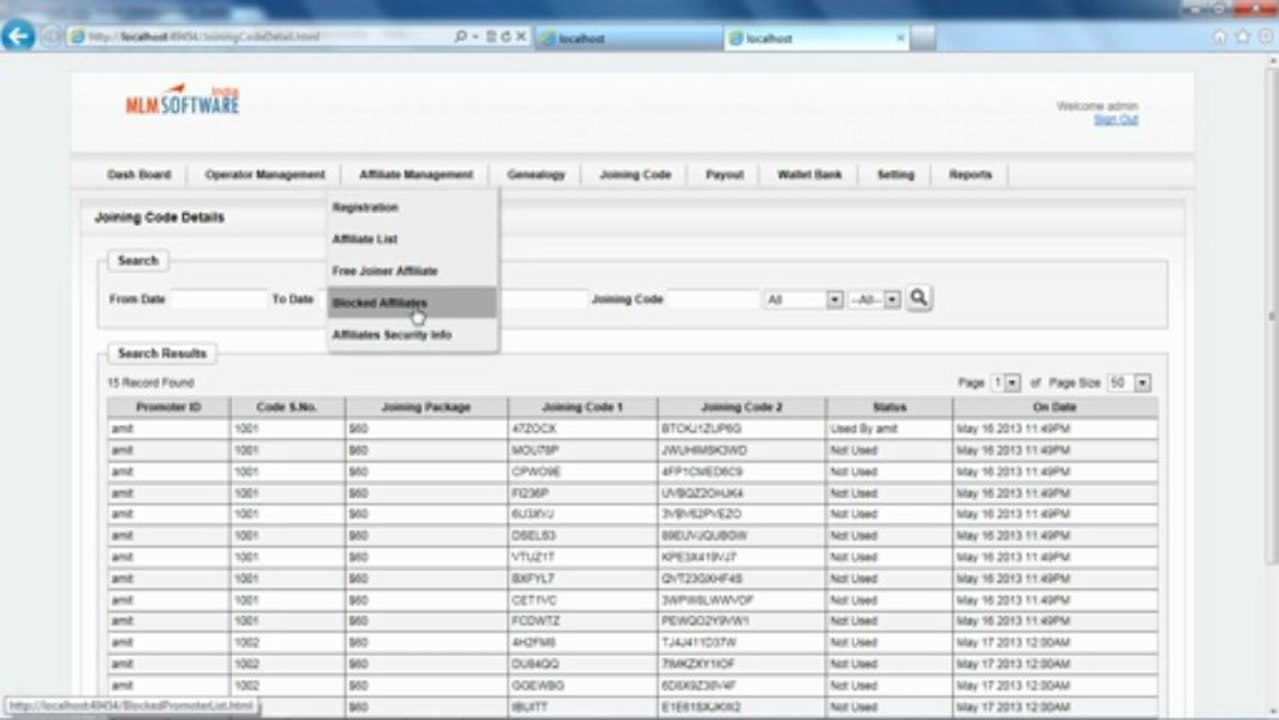Select Affiliate List from the dropdown menu
The image size is (1279, 720).
click(412, 239)
